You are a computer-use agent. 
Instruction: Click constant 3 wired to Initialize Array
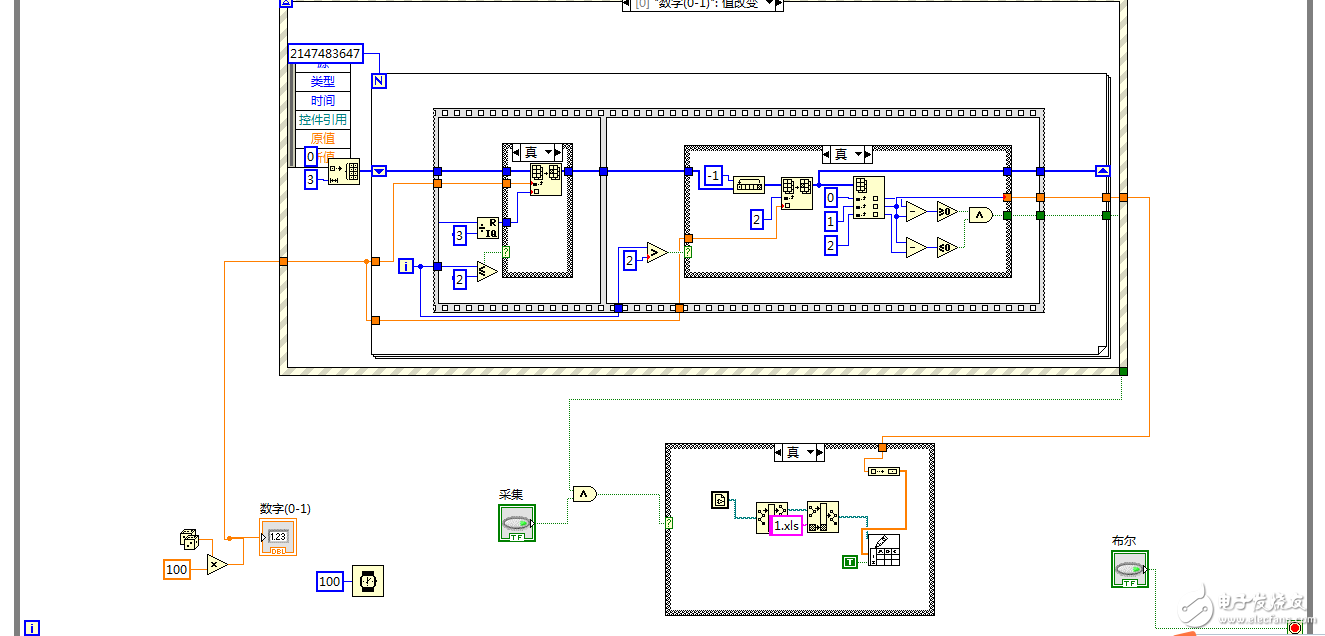point(310,179)
